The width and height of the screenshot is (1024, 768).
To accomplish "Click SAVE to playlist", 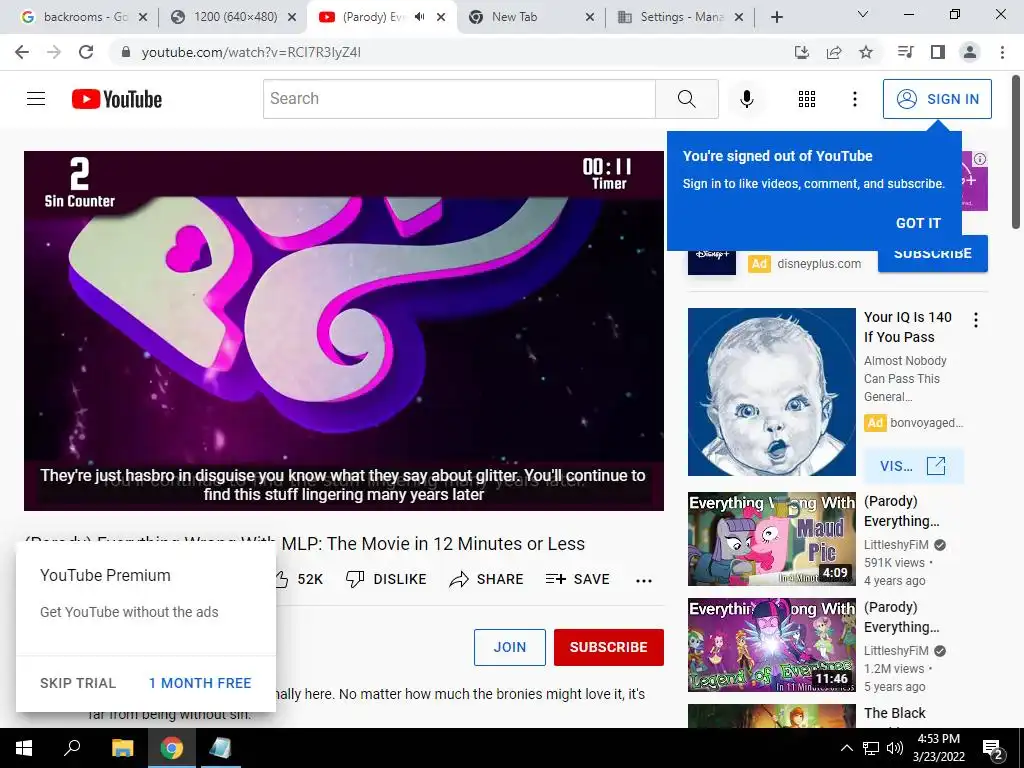I will (577, 579).
